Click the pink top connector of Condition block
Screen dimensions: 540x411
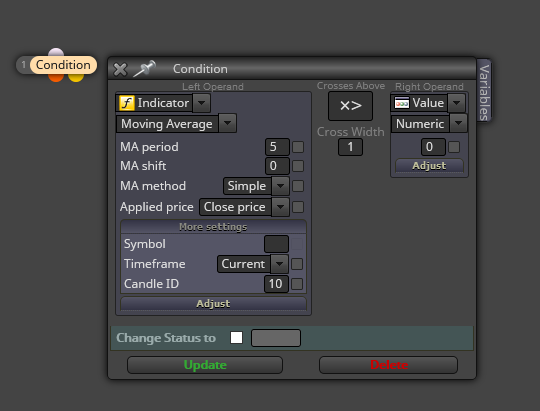click(x=56, y=52)
